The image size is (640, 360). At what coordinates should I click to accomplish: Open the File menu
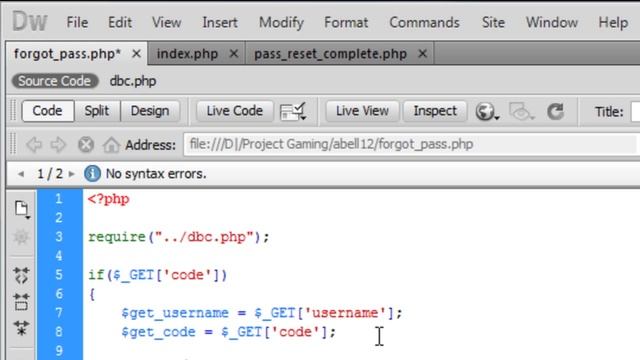click(77, 22)
